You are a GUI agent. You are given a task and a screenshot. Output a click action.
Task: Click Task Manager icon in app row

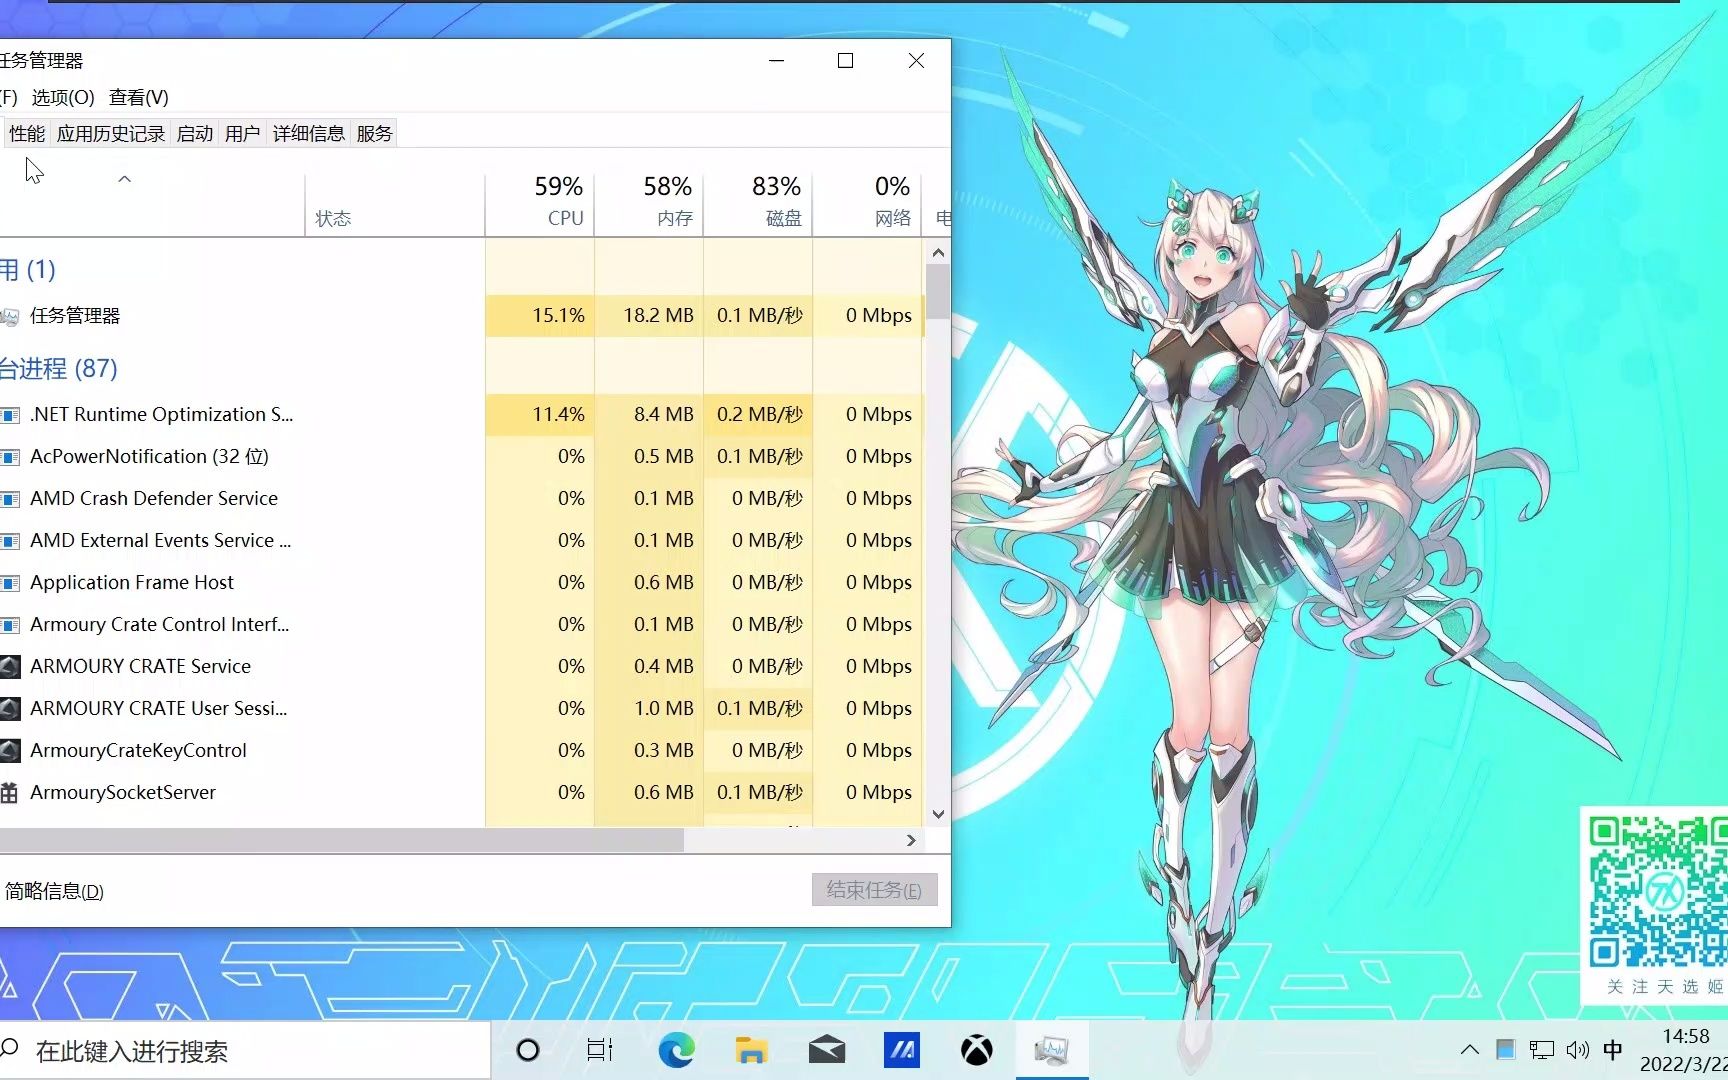click(x=9, y=316)
